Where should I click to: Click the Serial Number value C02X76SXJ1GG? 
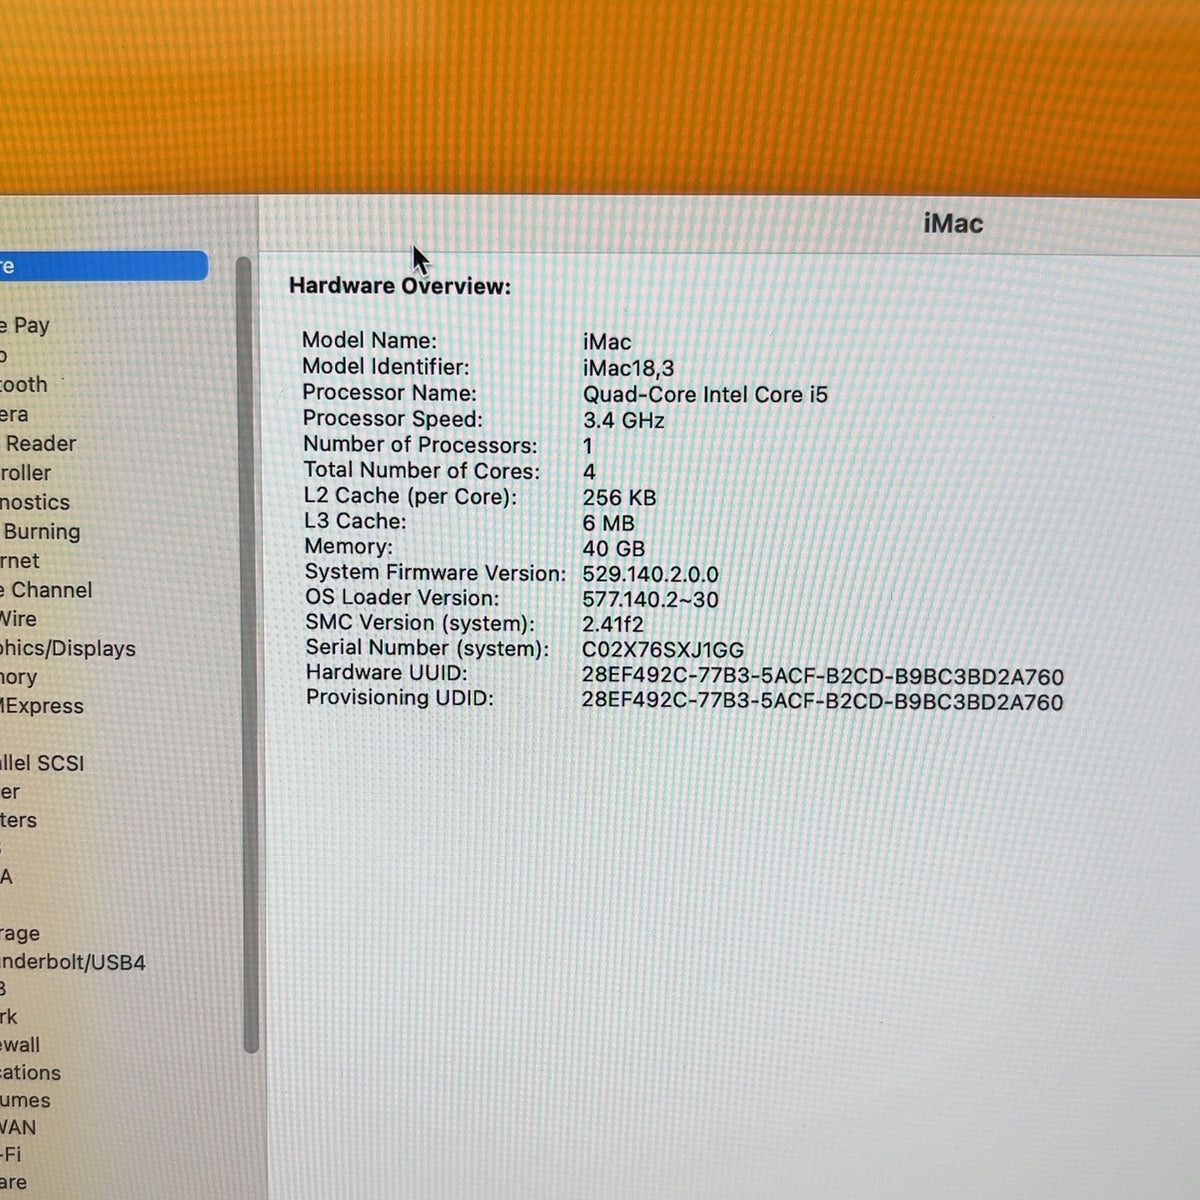(x=663, y=650)
